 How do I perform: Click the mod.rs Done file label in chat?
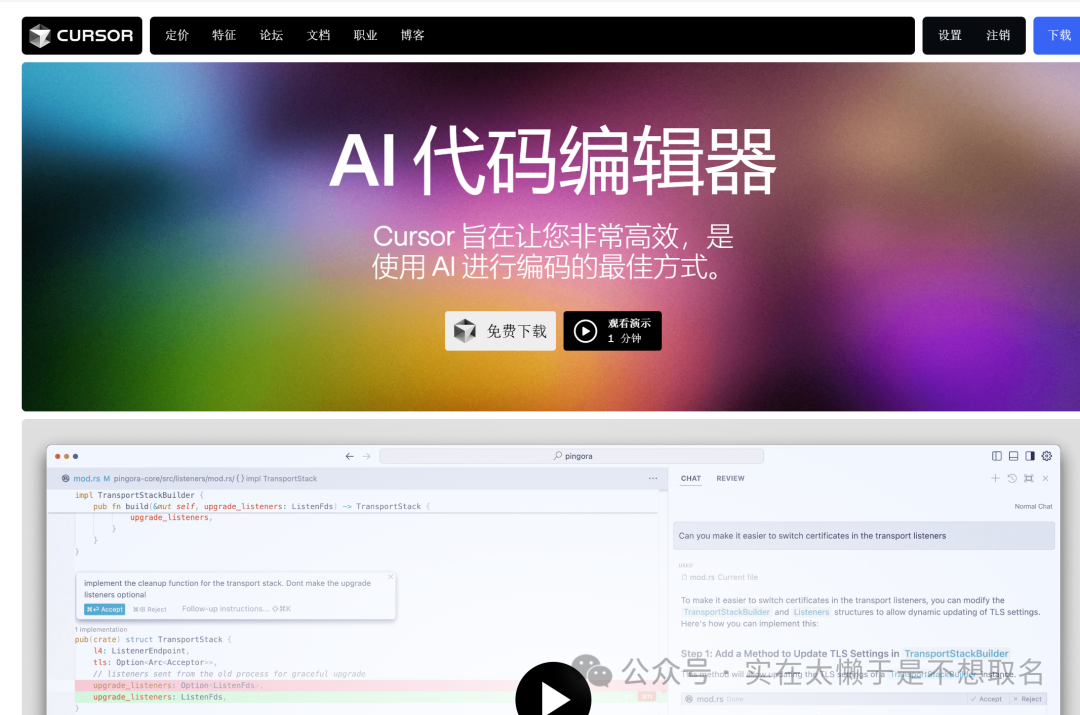(x=714, y=698)
